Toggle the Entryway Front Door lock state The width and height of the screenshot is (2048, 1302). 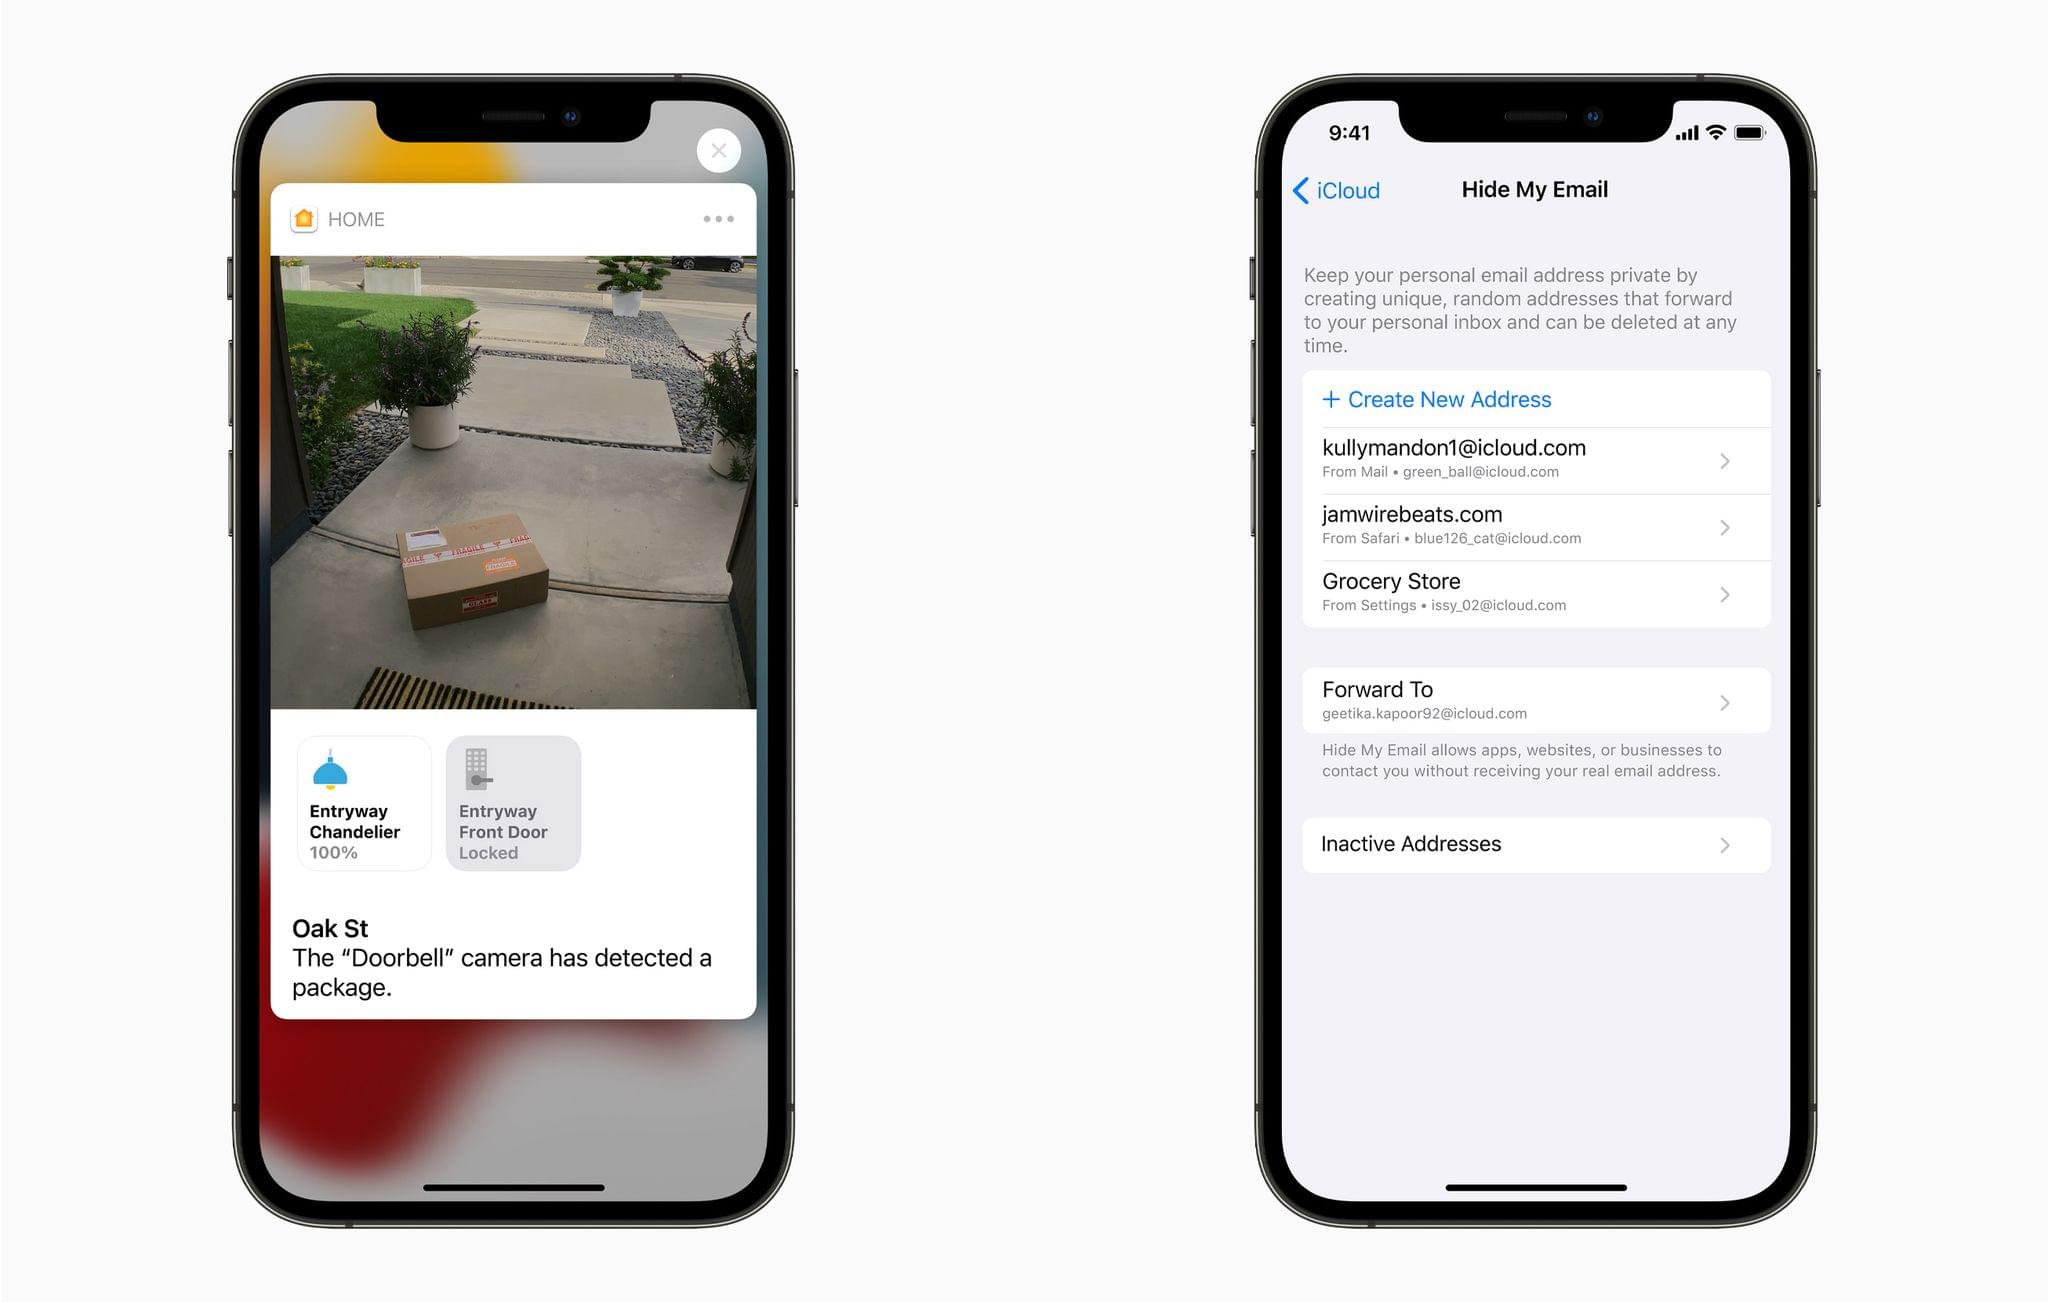pos(515,802)
